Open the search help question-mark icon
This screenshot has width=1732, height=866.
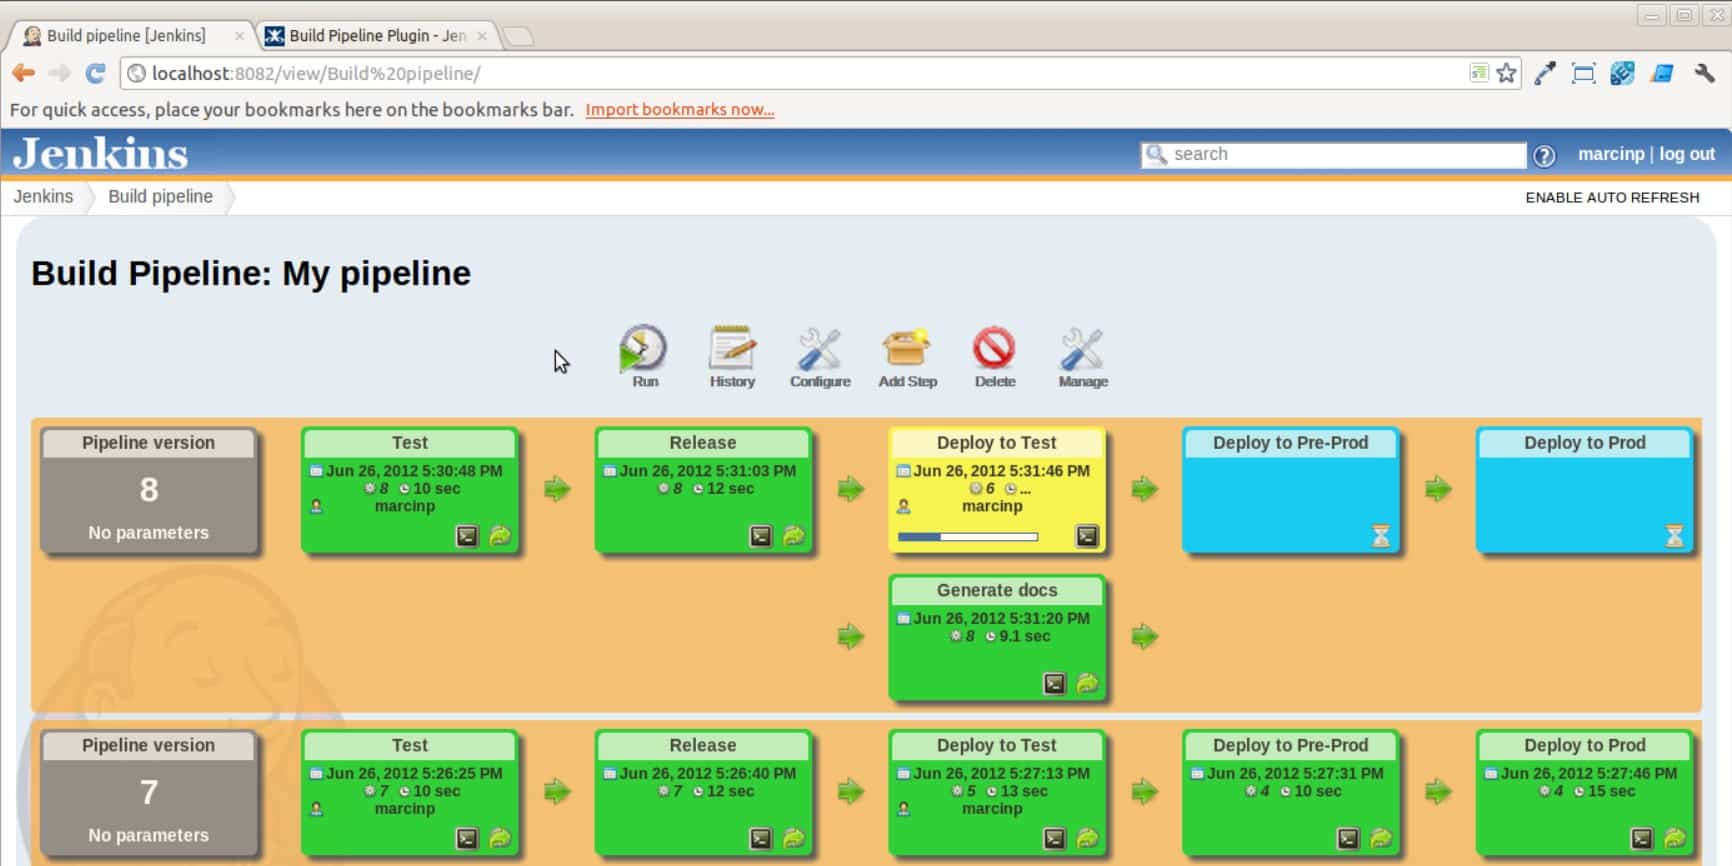point(1544,155)
